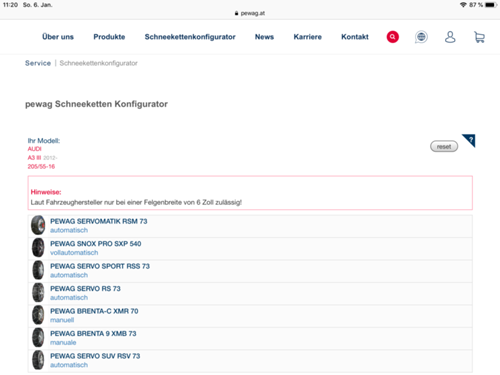Click the manuell label under BRENTA-C
The image size is (500, 375).
(x=62, y=320)
